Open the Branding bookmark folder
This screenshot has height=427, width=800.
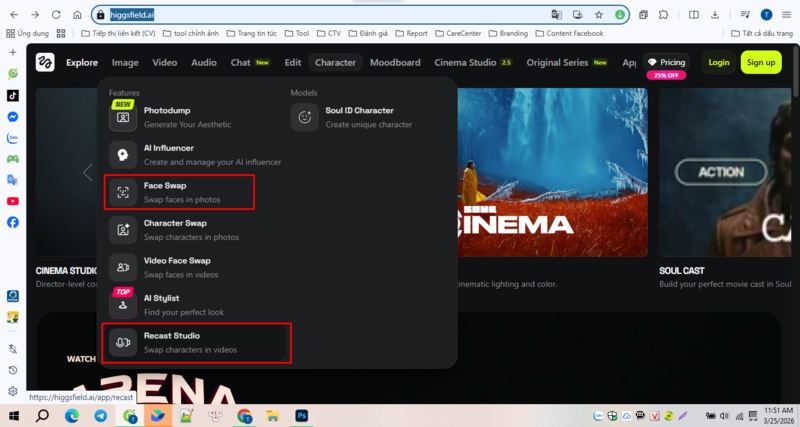coord(508,34)
